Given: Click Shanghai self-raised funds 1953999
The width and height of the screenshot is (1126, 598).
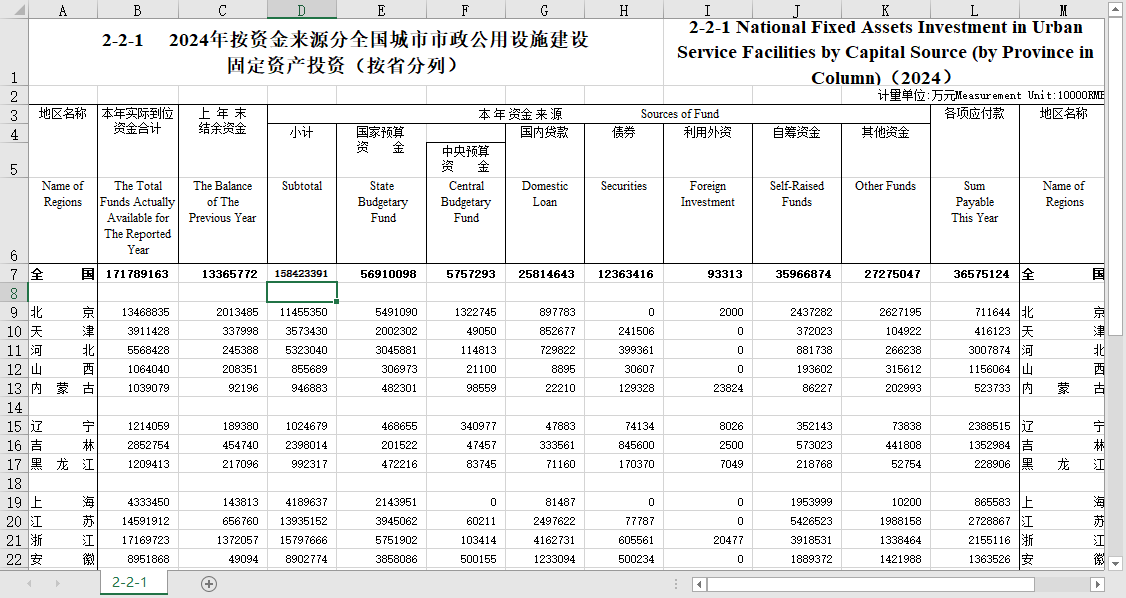Looking at the screenshot, I should [796, 502].
